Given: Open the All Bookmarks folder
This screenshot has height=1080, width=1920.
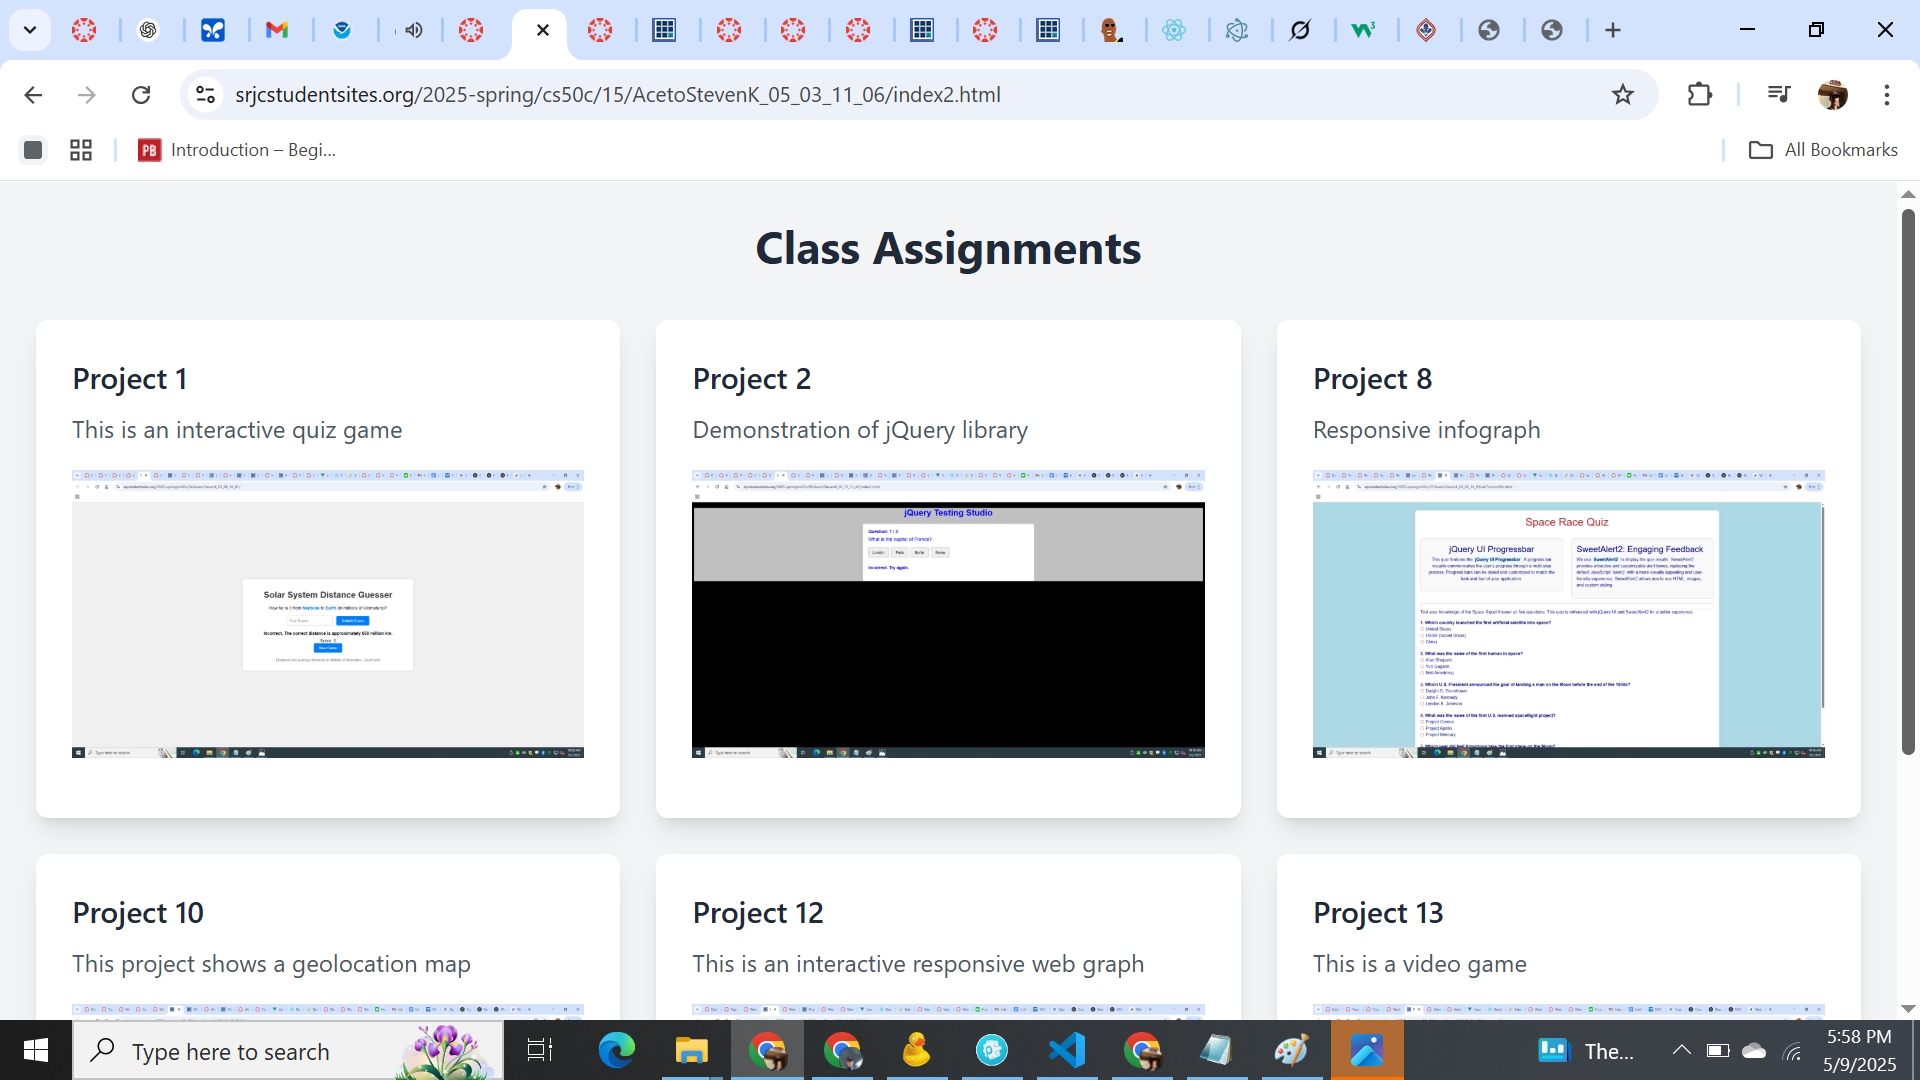Looking at the screenshot, I should click(1823, 150).
